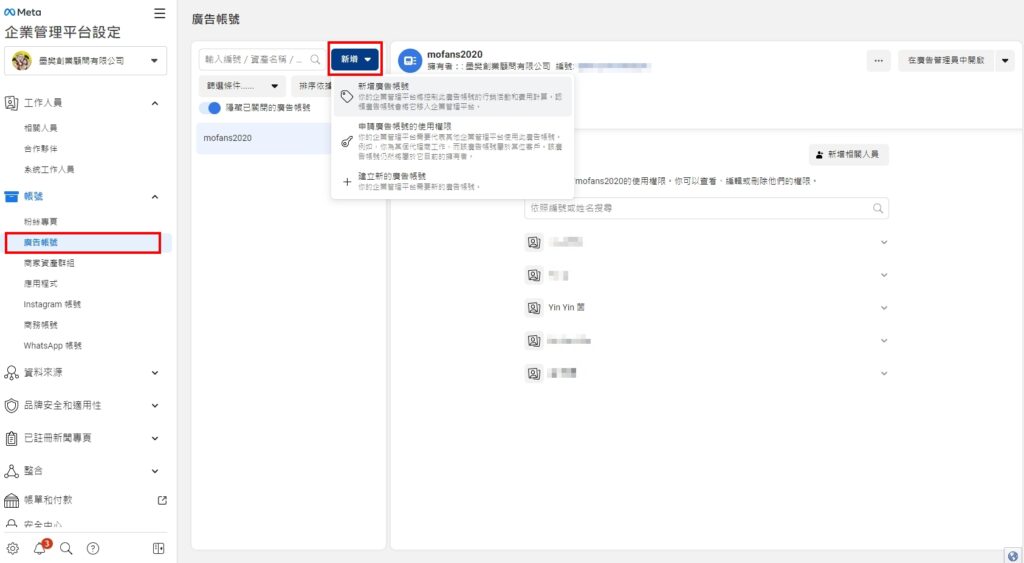Open 應用程式 in the sidebar
The image size is (1024, 563).
(x=40, y=284)
